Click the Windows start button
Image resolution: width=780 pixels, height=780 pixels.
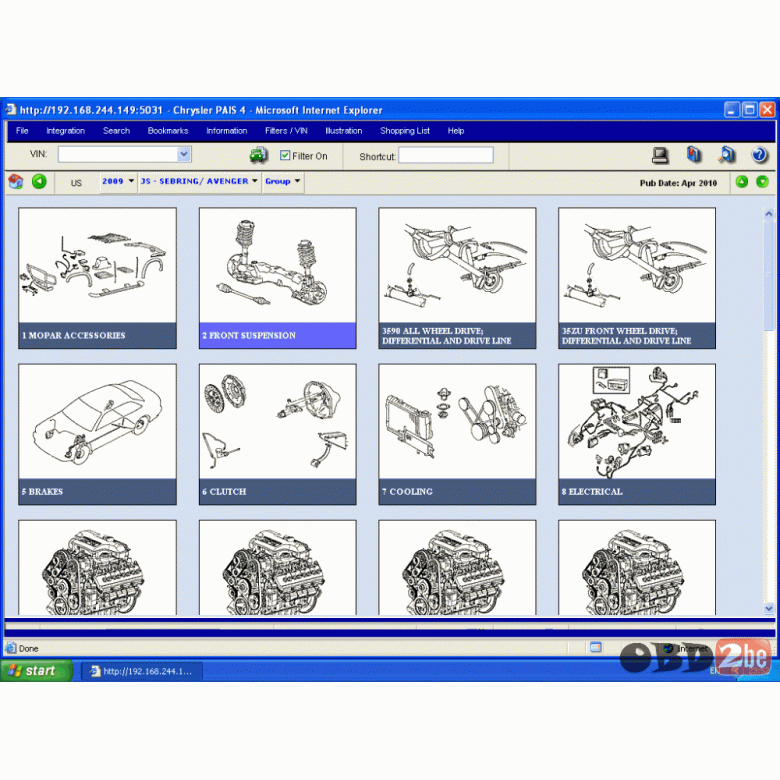36,671
